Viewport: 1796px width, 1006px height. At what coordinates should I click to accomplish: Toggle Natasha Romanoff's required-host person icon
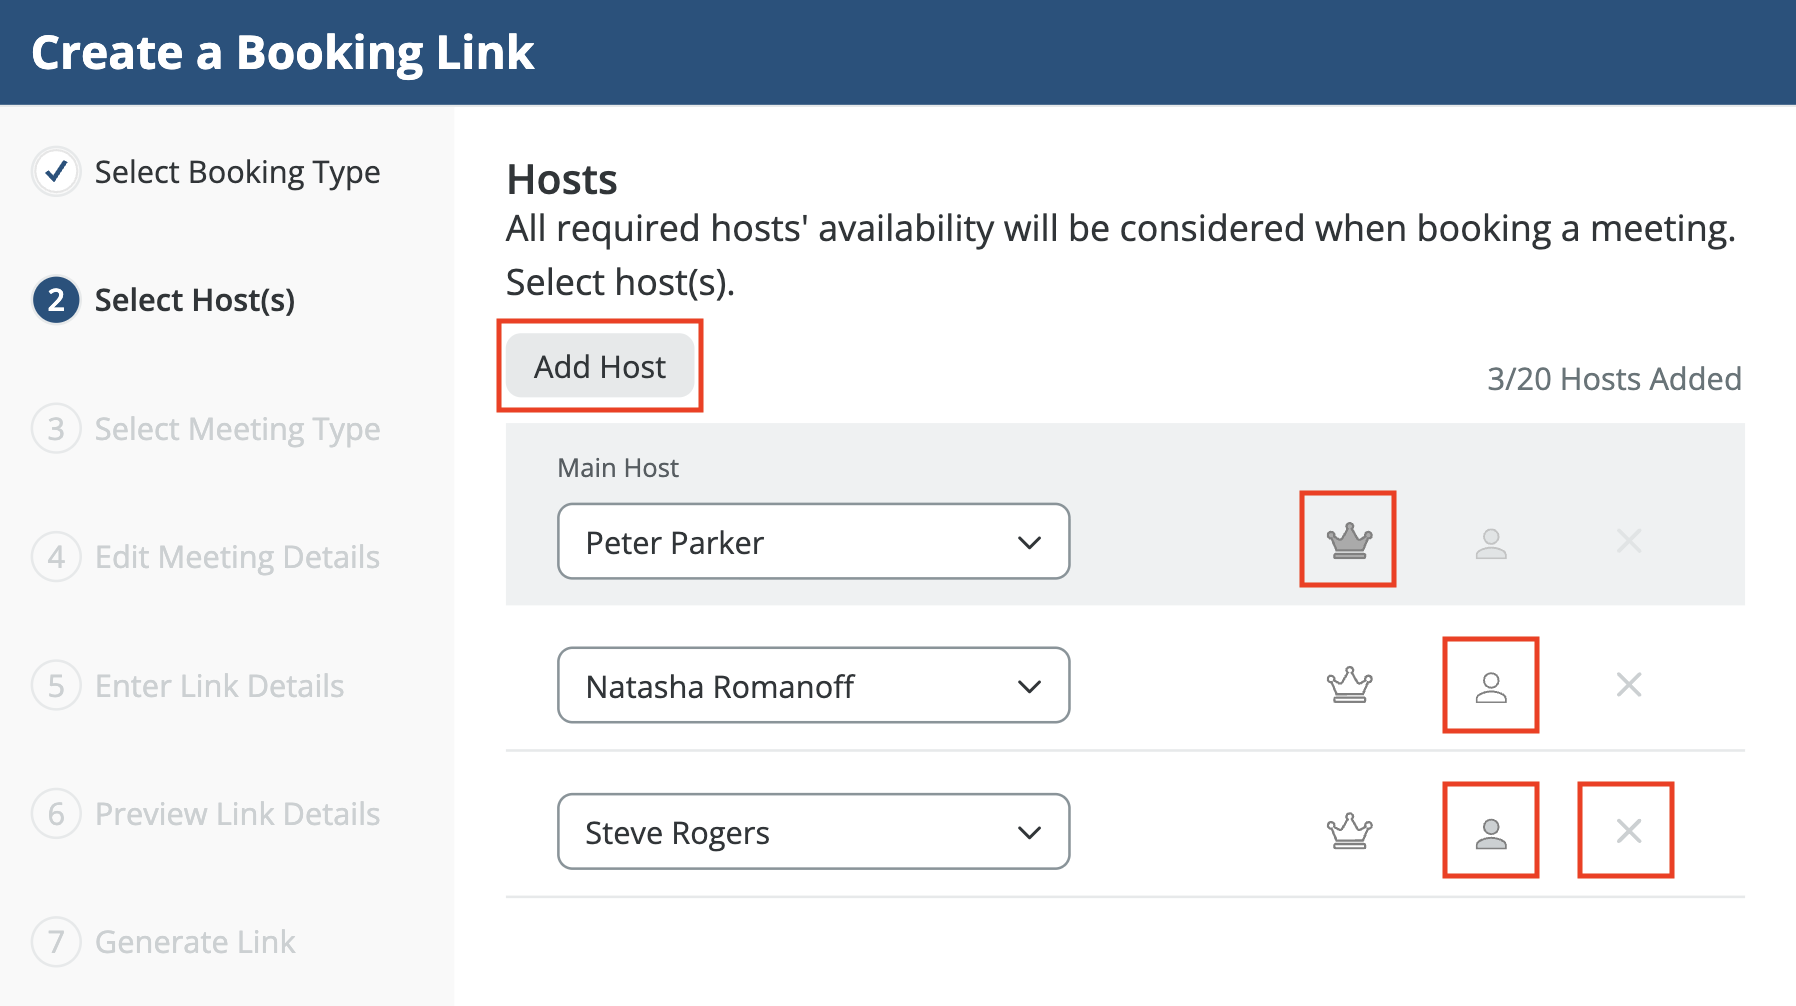click(1490, 686)
